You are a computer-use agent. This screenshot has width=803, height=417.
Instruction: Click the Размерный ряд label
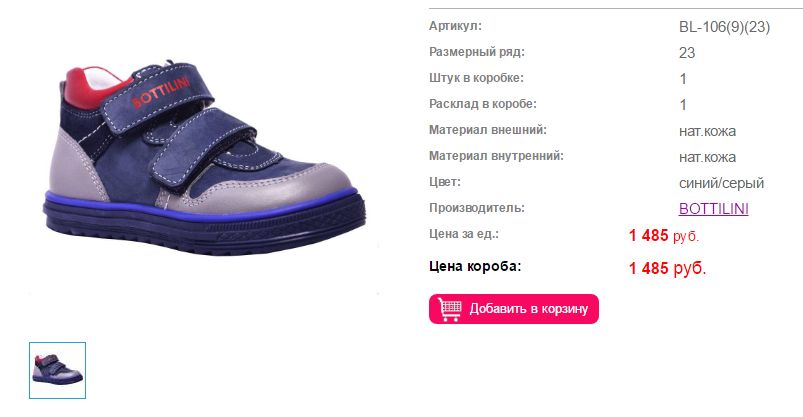click(477, 52)
